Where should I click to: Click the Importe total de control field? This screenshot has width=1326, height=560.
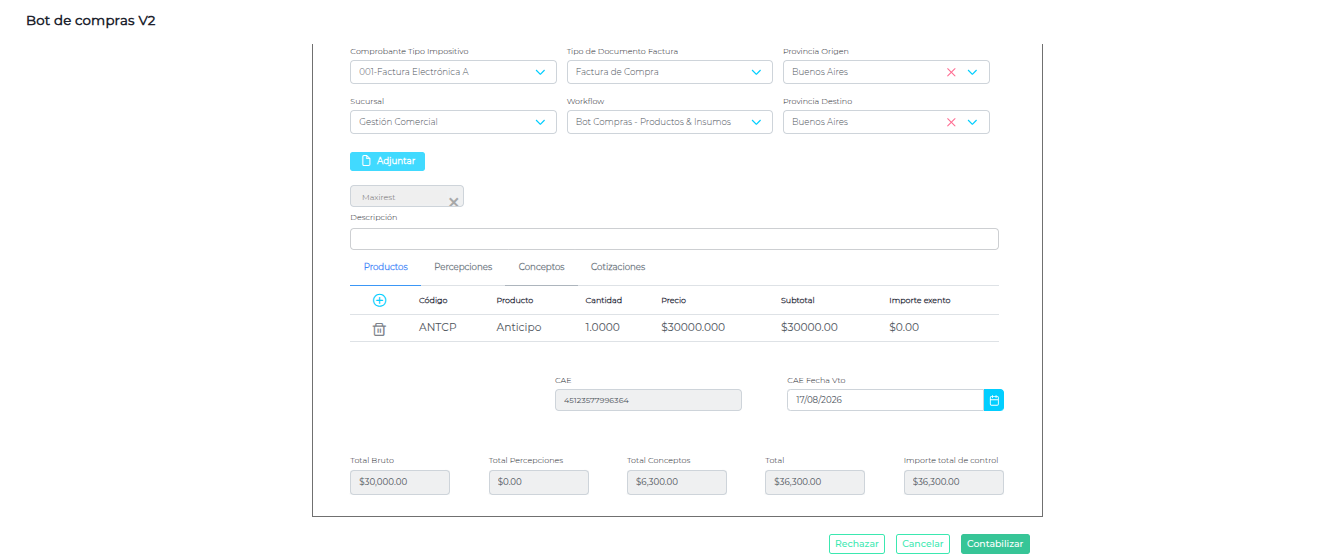(x=953, y=482)
